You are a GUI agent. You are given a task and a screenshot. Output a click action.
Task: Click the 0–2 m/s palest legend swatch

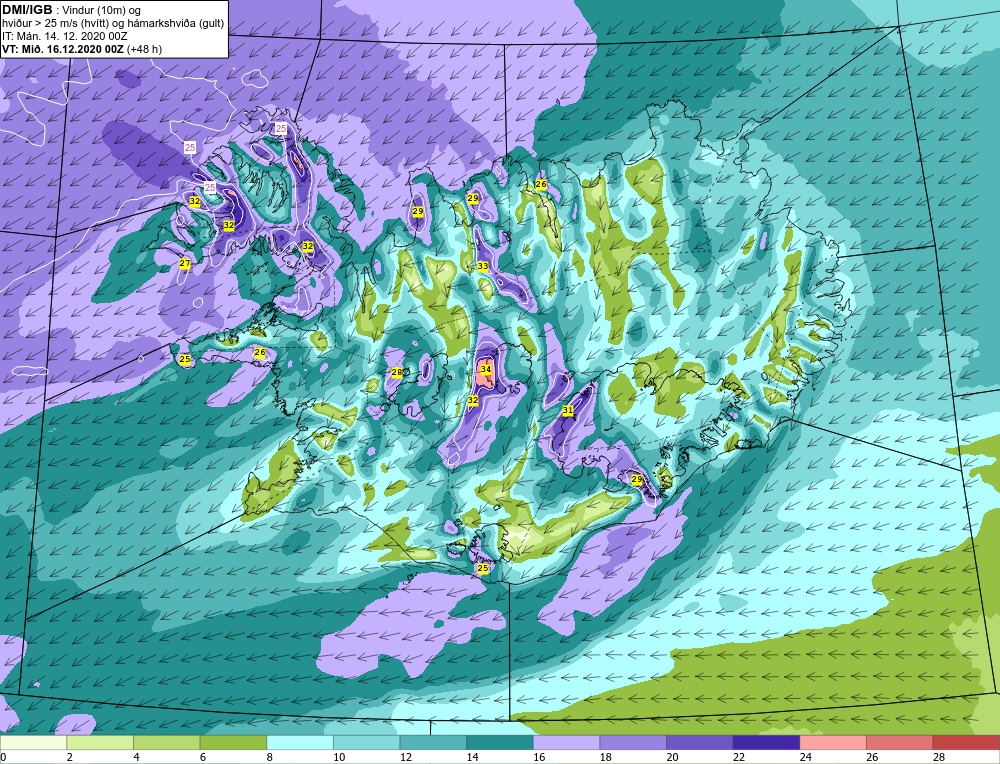click(x=33, y=743)
